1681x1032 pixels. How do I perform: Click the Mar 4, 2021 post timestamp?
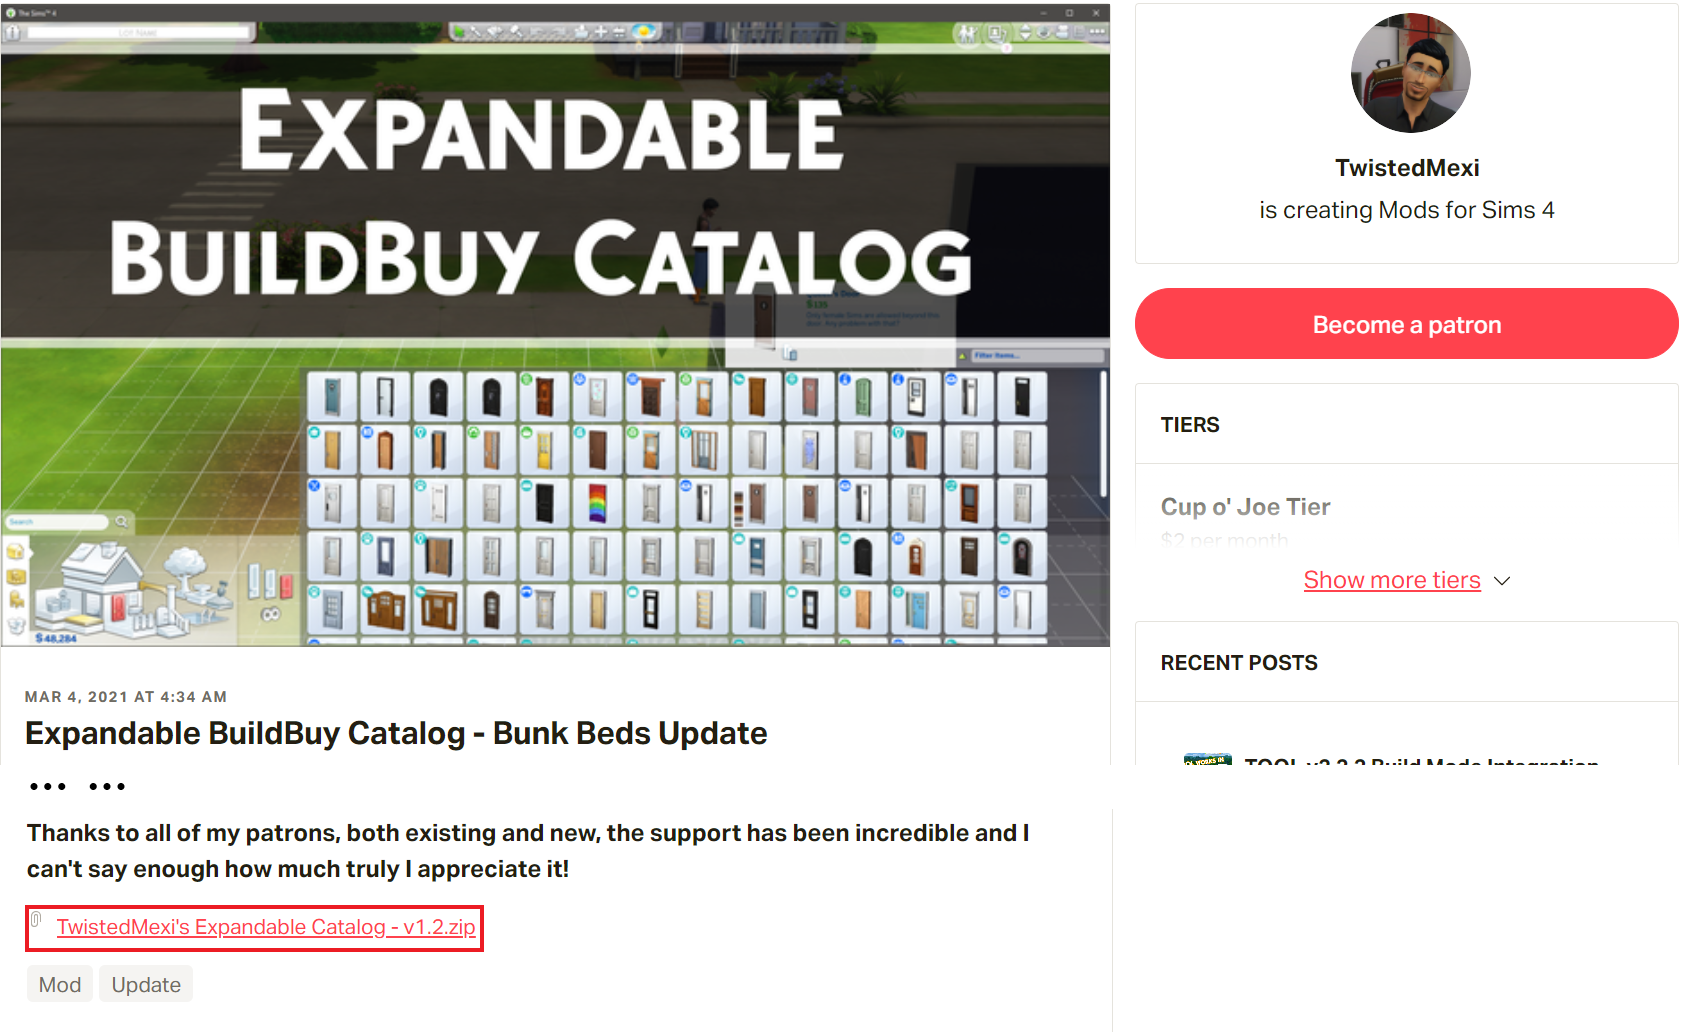[126, 697]
